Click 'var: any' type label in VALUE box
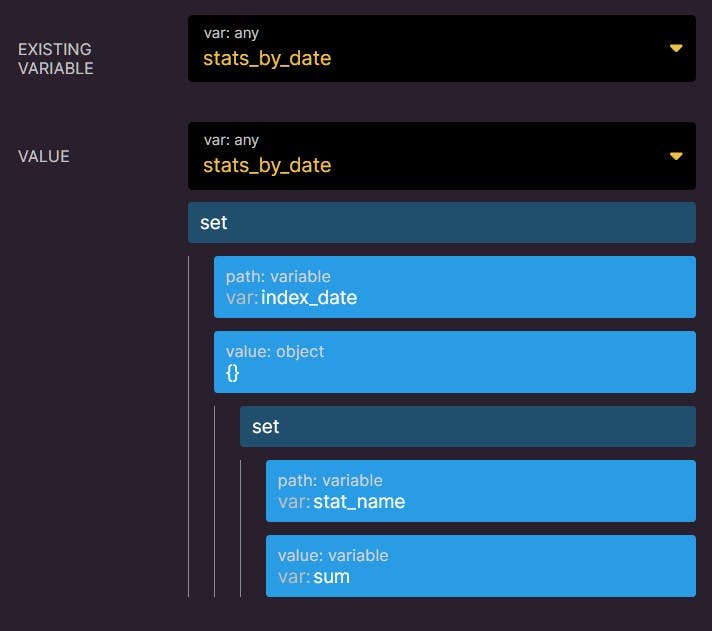Image resolution: width=712 pixels, height=631 pixels. (x=231, y=140)
